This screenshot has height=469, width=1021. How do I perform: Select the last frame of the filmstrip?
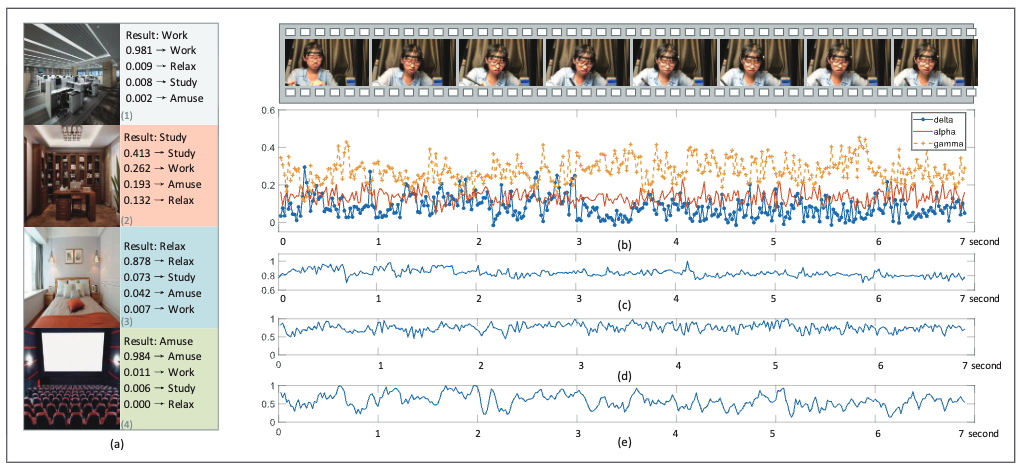[x=935, y=62]
